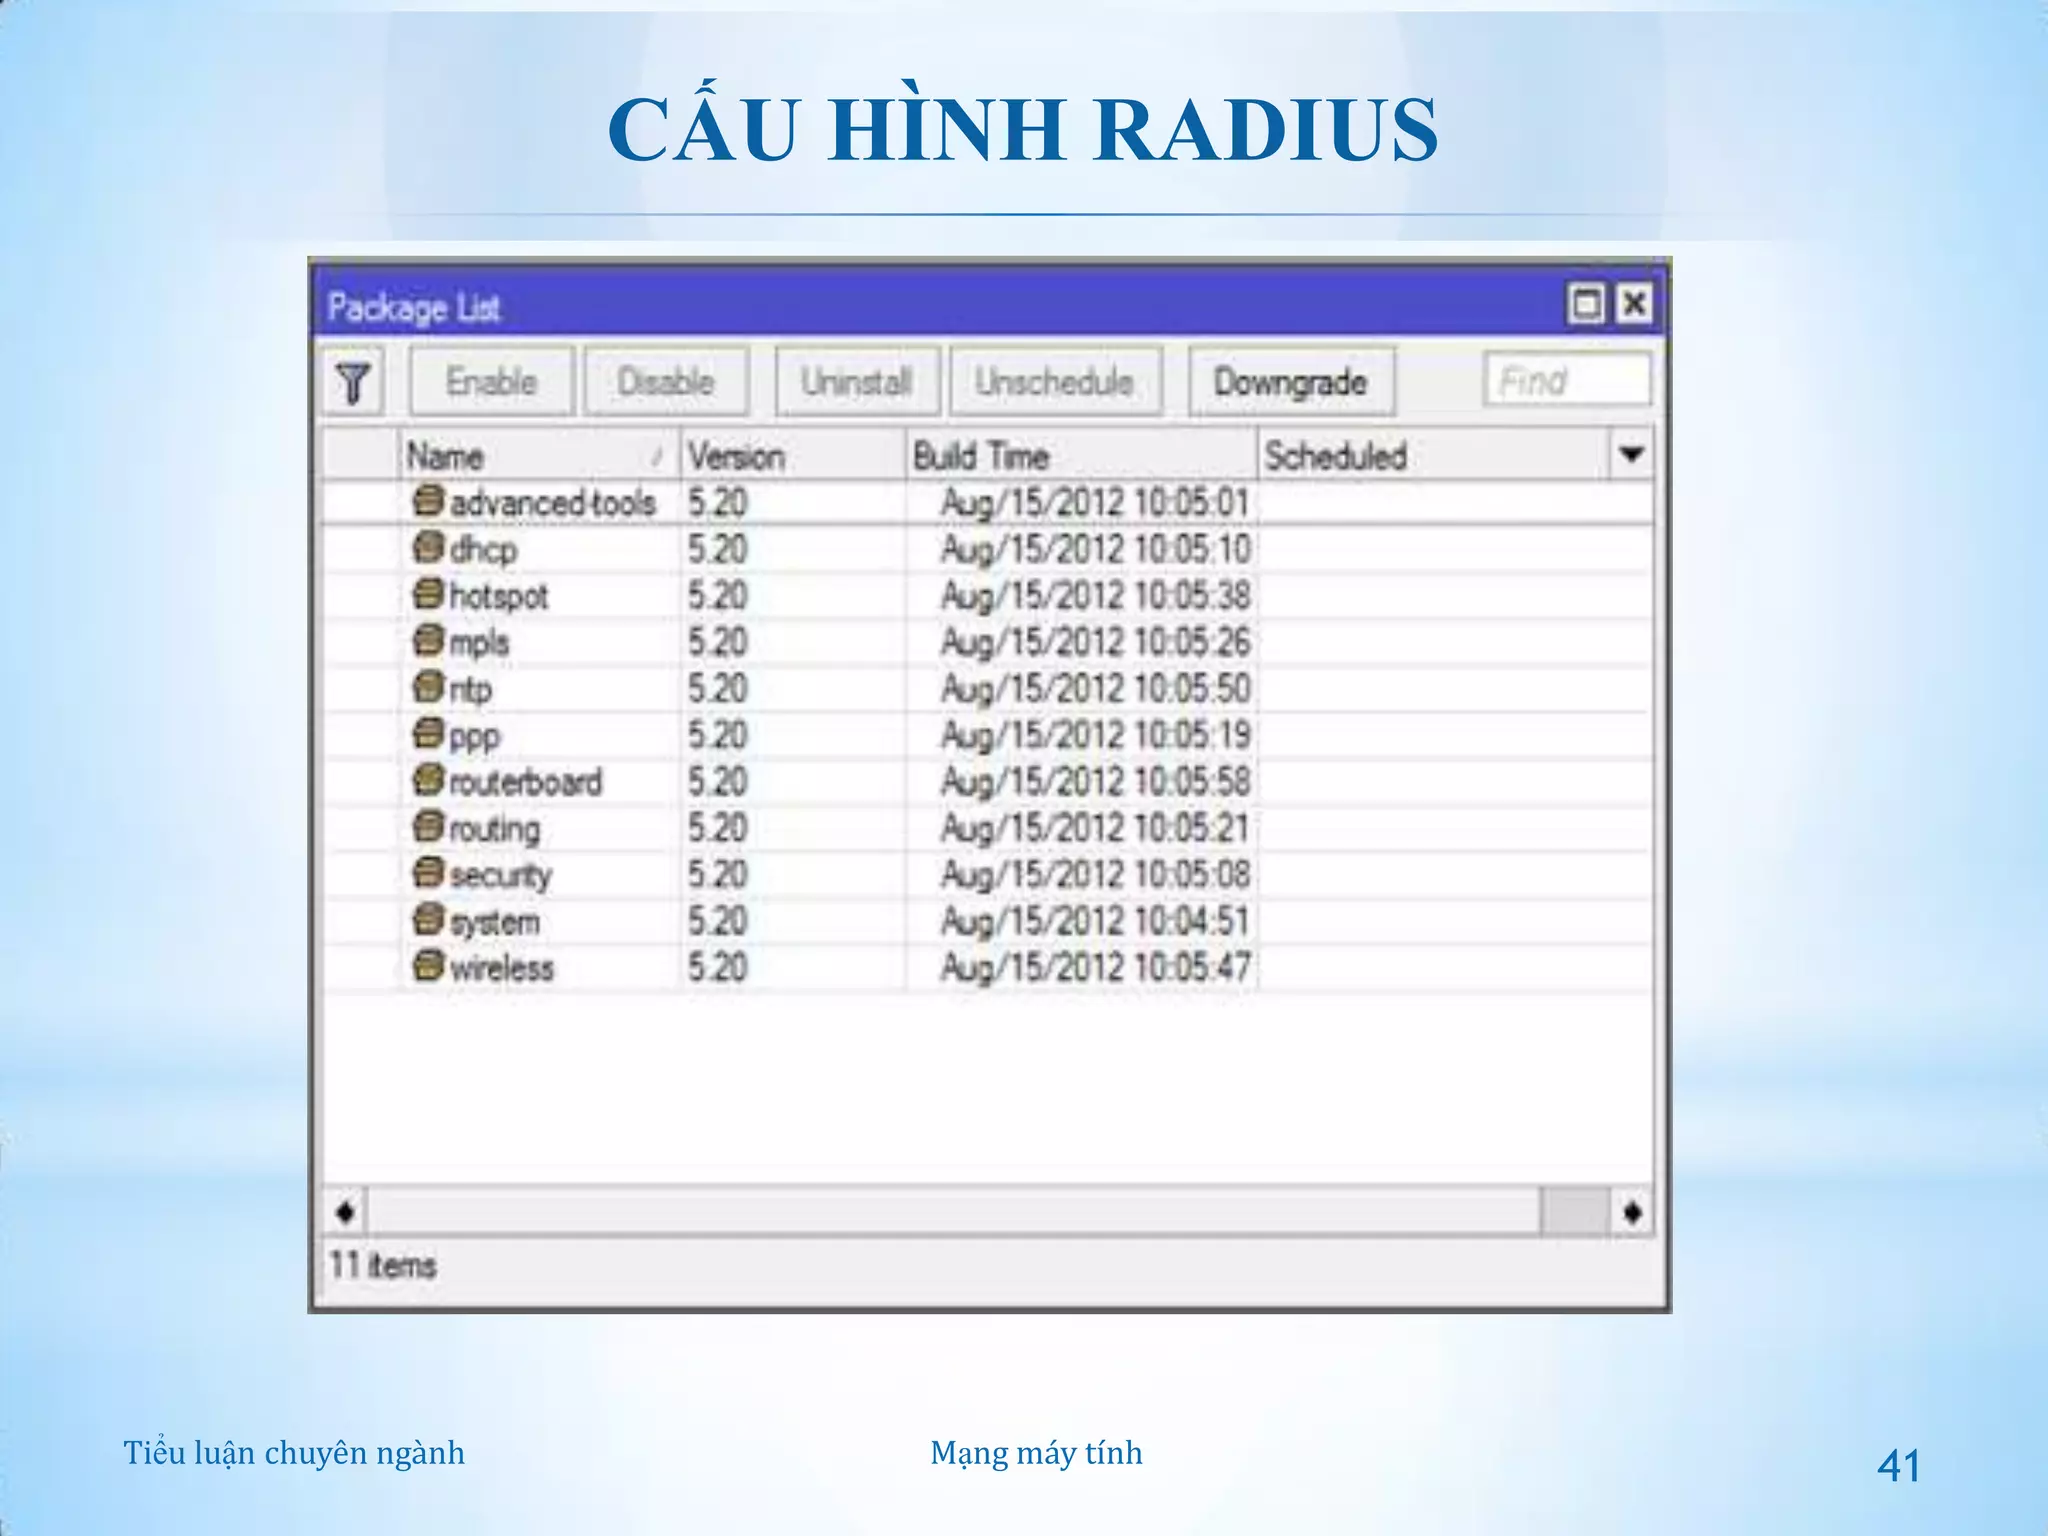Click the dhcp package icon
The image size is (2048, 1536).
pos(428,547)
